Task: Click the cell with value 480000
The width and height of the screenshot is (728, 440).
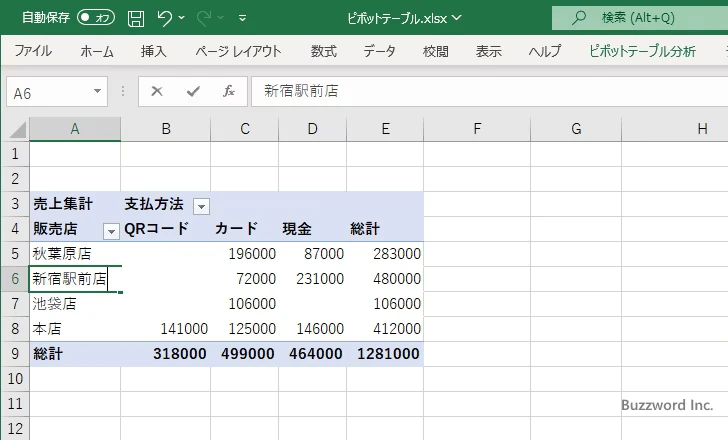Action: coord(385,278)
